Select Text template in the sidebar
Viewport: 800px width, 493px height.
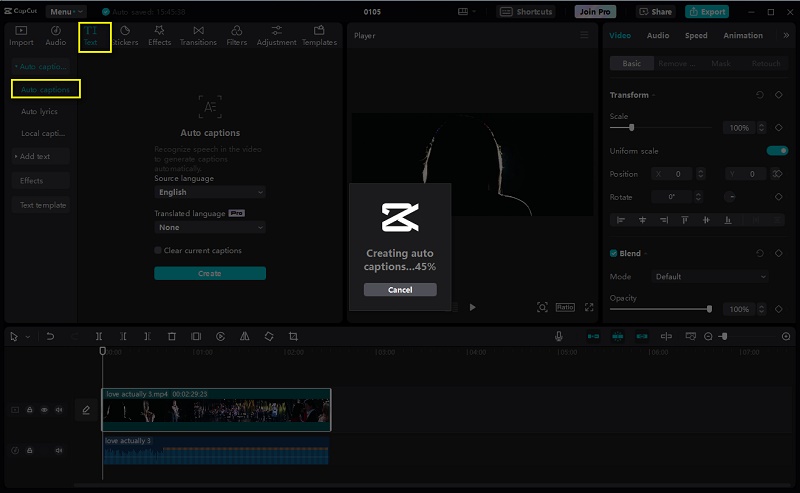43,205
